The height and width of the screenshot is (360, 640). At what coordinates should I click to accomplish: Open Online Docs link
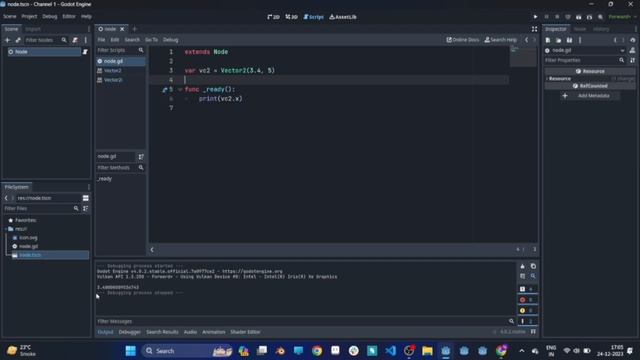point(462,40)
